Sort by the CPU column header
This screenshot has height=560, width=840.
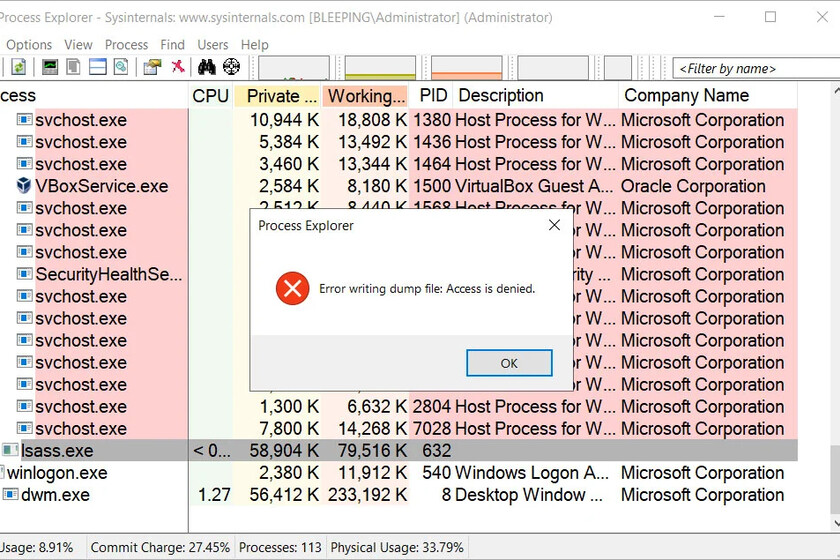[x=211, y=96]
